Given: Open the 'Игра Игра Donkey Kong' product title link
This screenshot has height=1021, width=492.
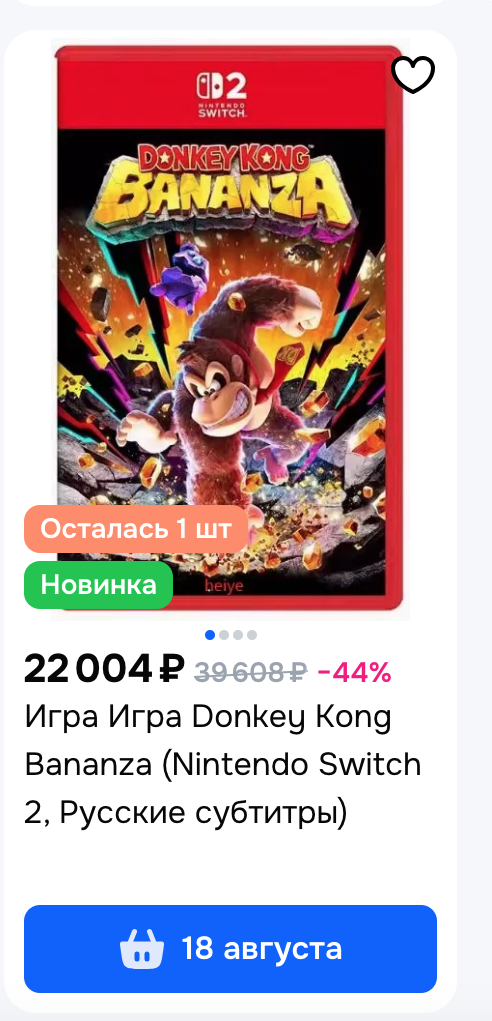Looking at the screenshot, I should point(208,718).
